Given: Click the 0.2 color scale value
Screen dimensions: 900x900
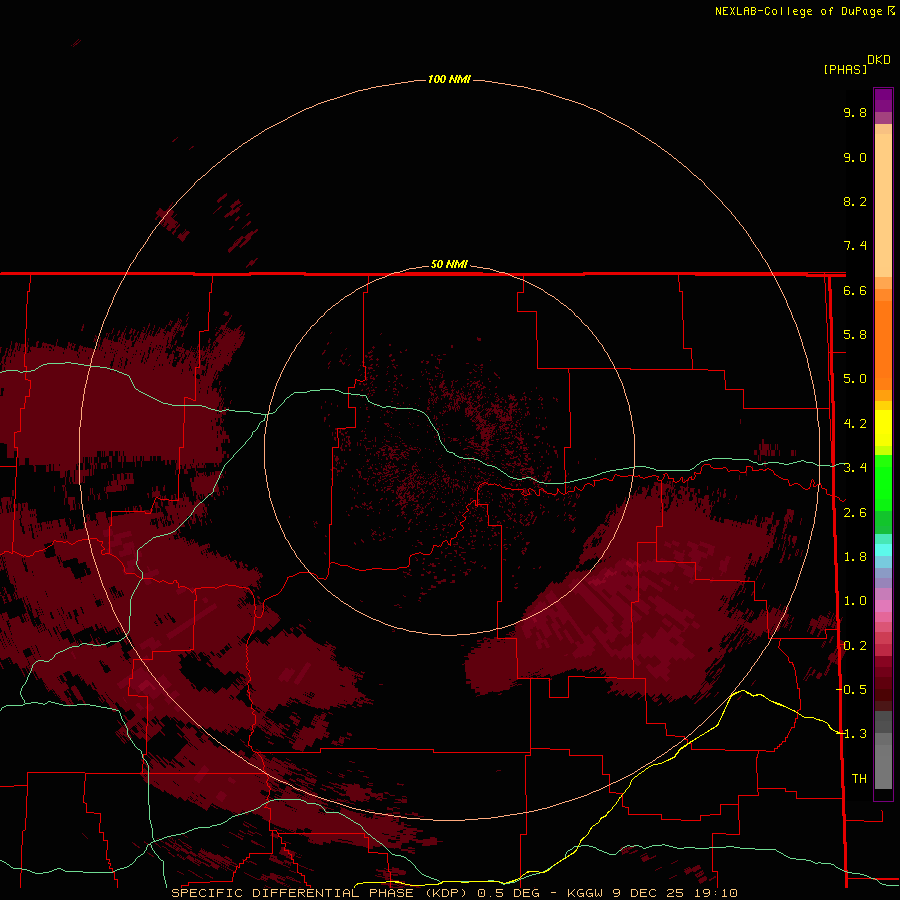Looking at the screenshot, I should pos(855,646).
